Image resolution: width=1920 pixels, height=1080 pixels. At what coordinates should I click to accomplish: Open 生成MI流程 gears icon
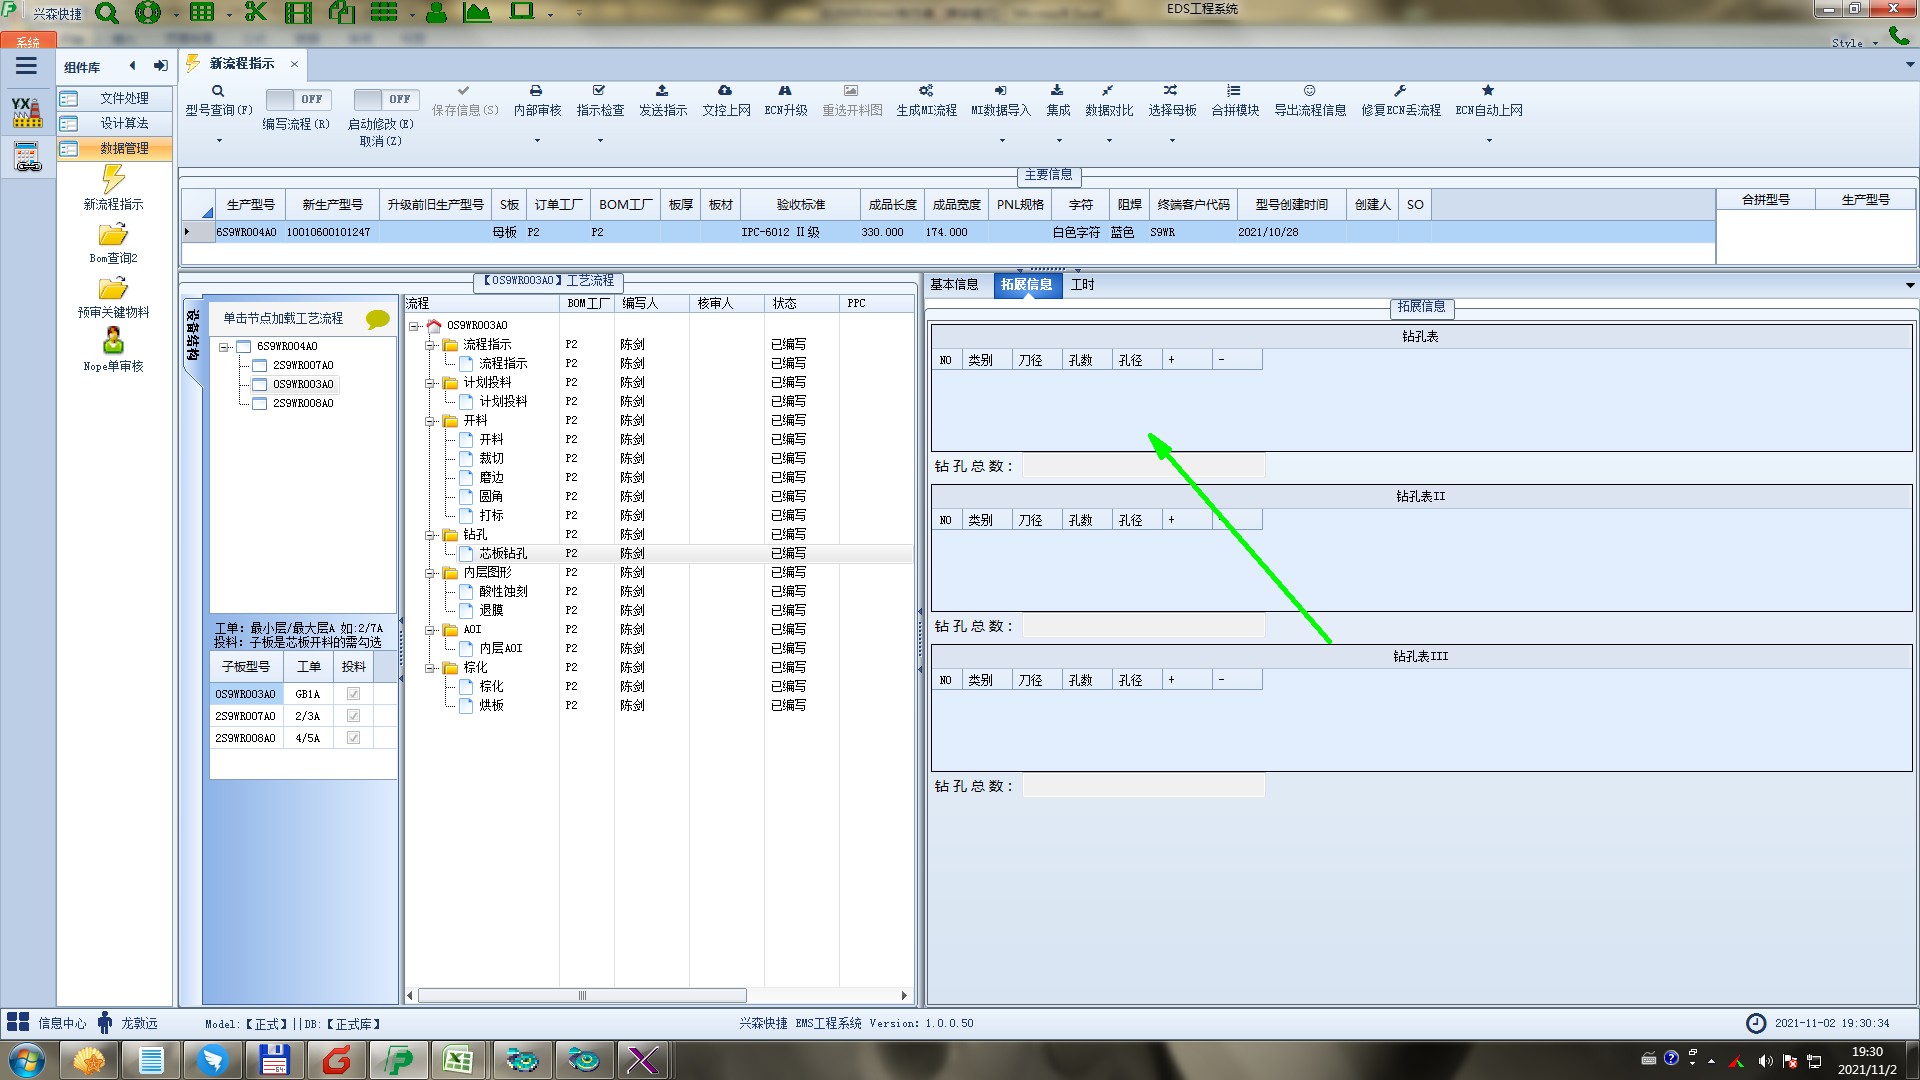[926, 91]
